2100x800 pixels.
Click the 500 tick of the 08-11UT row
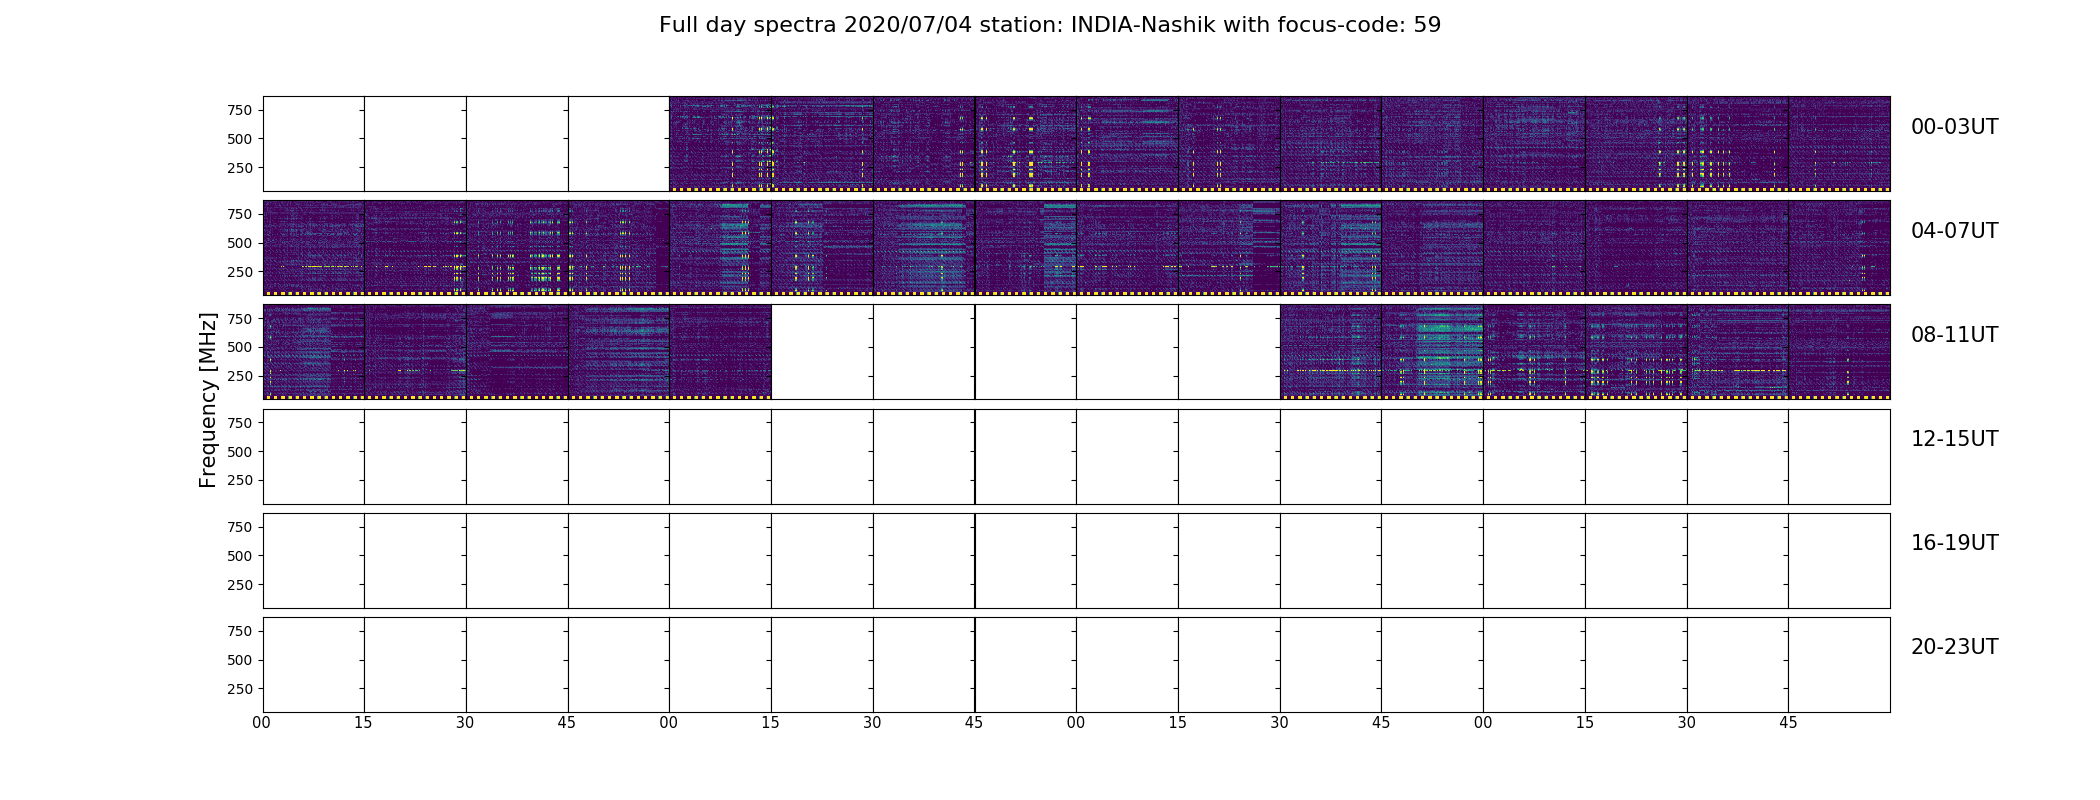[x=239, y=347]
